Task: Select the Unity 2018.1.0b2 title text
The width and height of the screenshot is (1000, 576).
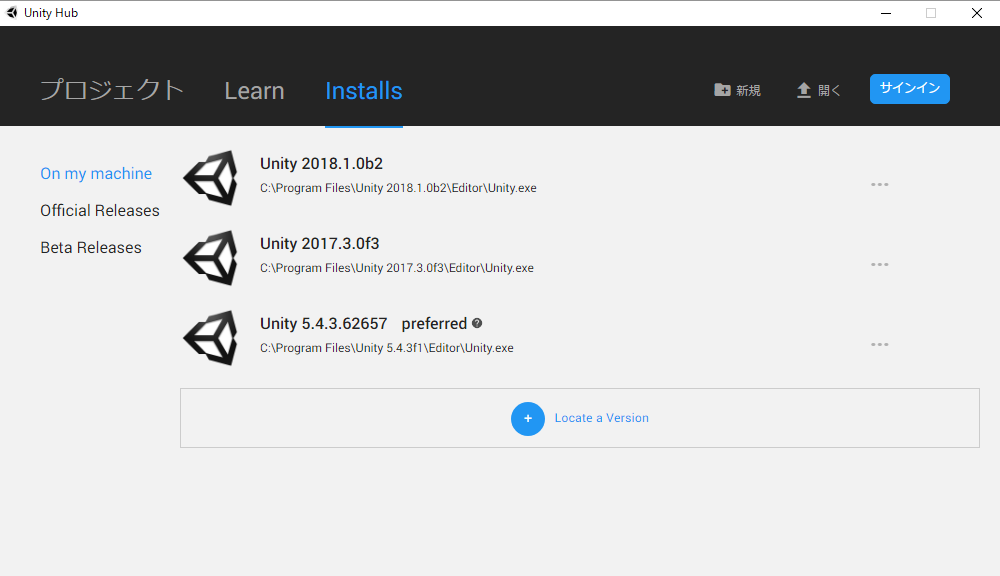Action: click(321, 163)
